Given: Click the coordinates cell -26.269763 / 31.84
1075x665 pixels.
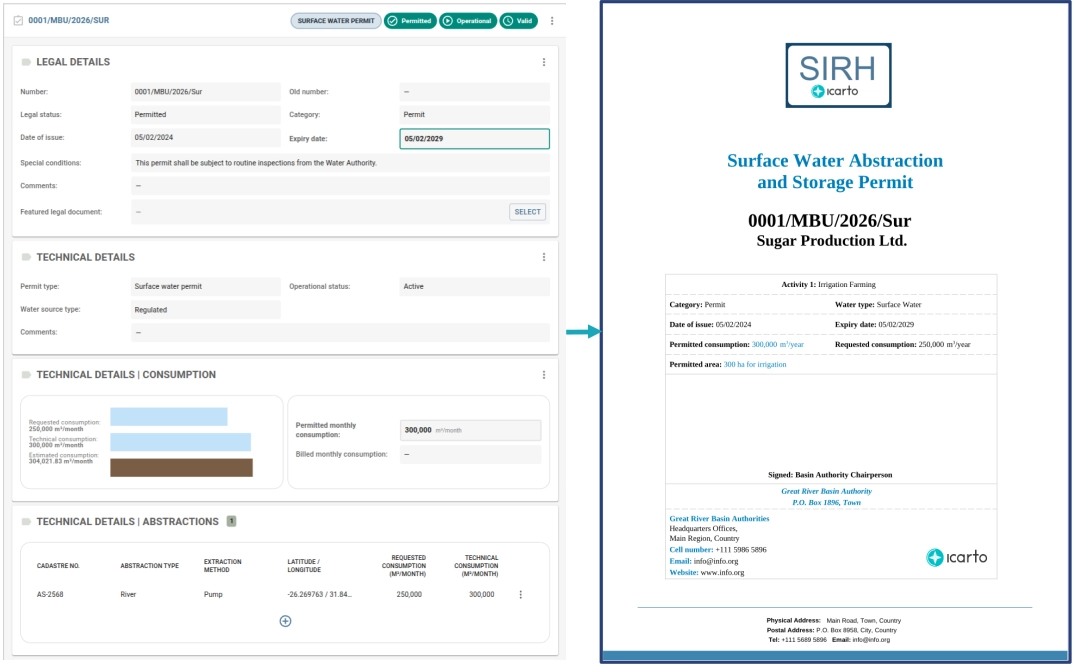Looking at the screenshot, I should coord(319,595).
